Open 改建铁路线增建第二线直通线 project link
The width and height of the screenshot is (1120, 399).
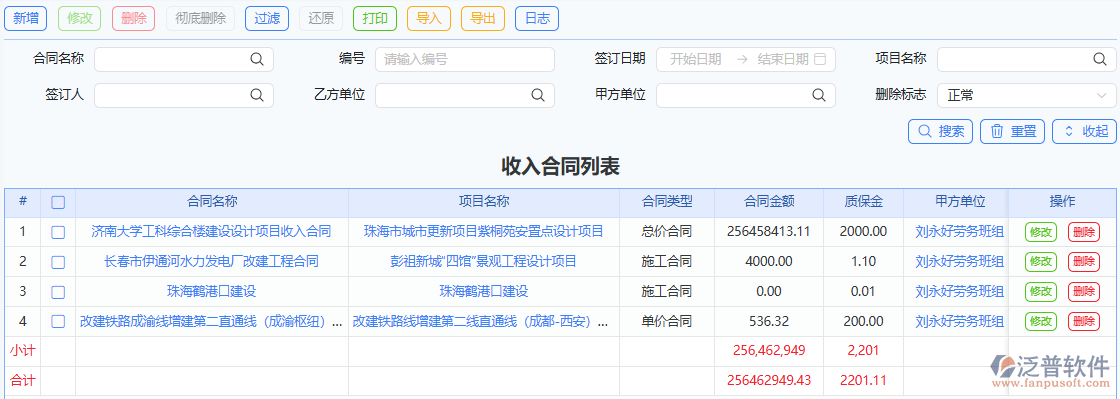[481, 321]
